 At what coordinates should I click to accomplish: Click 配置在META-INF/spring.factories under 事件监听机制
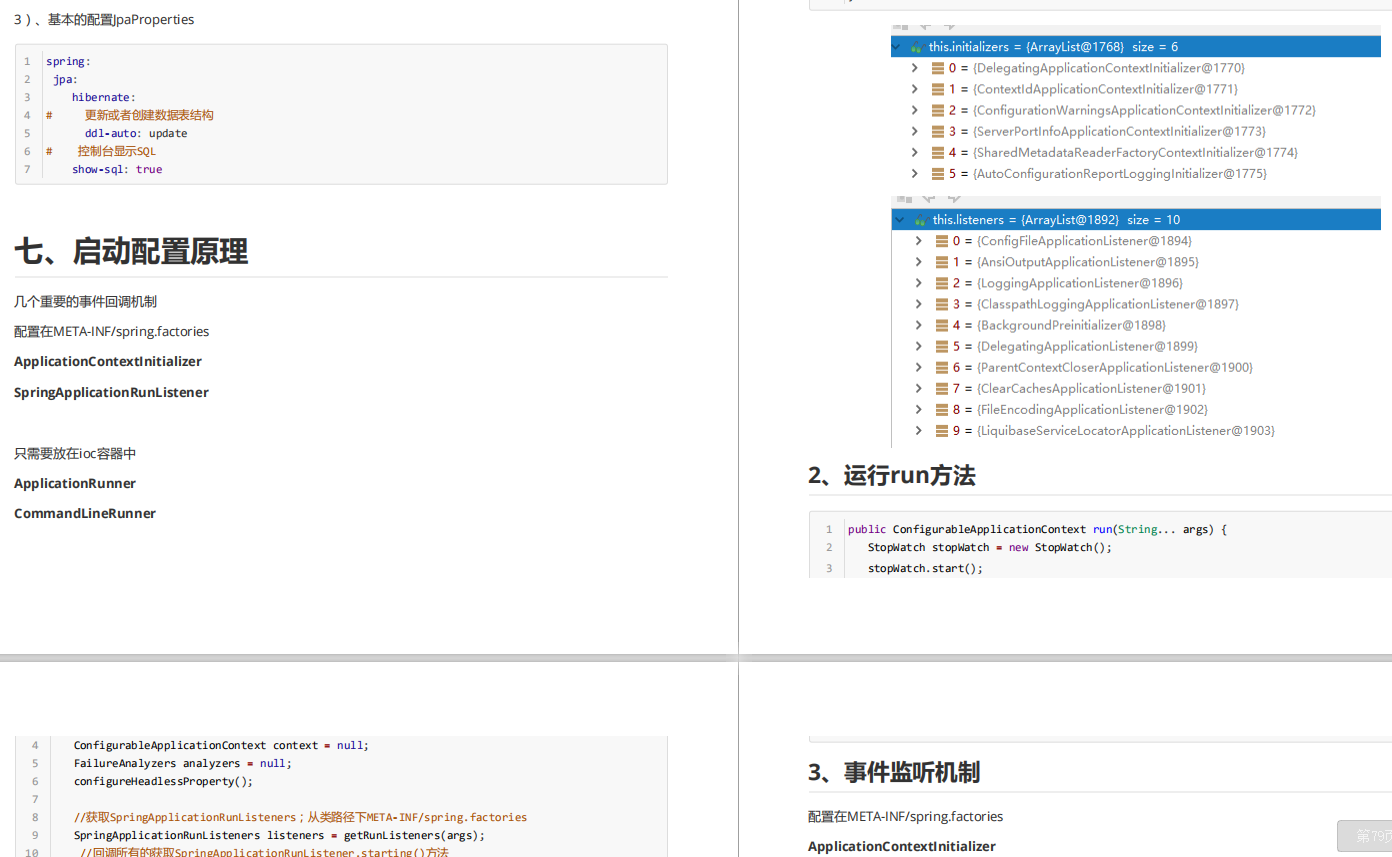point(905,816)
